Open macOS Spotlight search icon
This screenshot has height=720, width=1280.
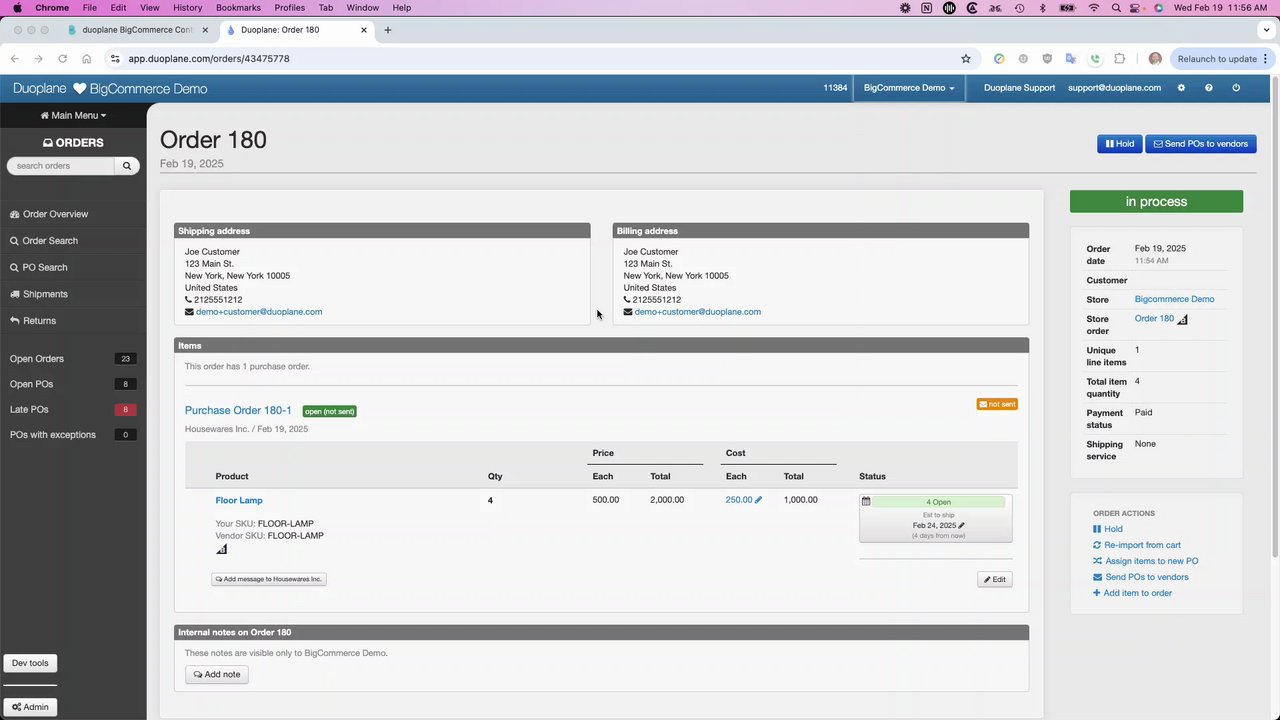(x=1116, y=8)
